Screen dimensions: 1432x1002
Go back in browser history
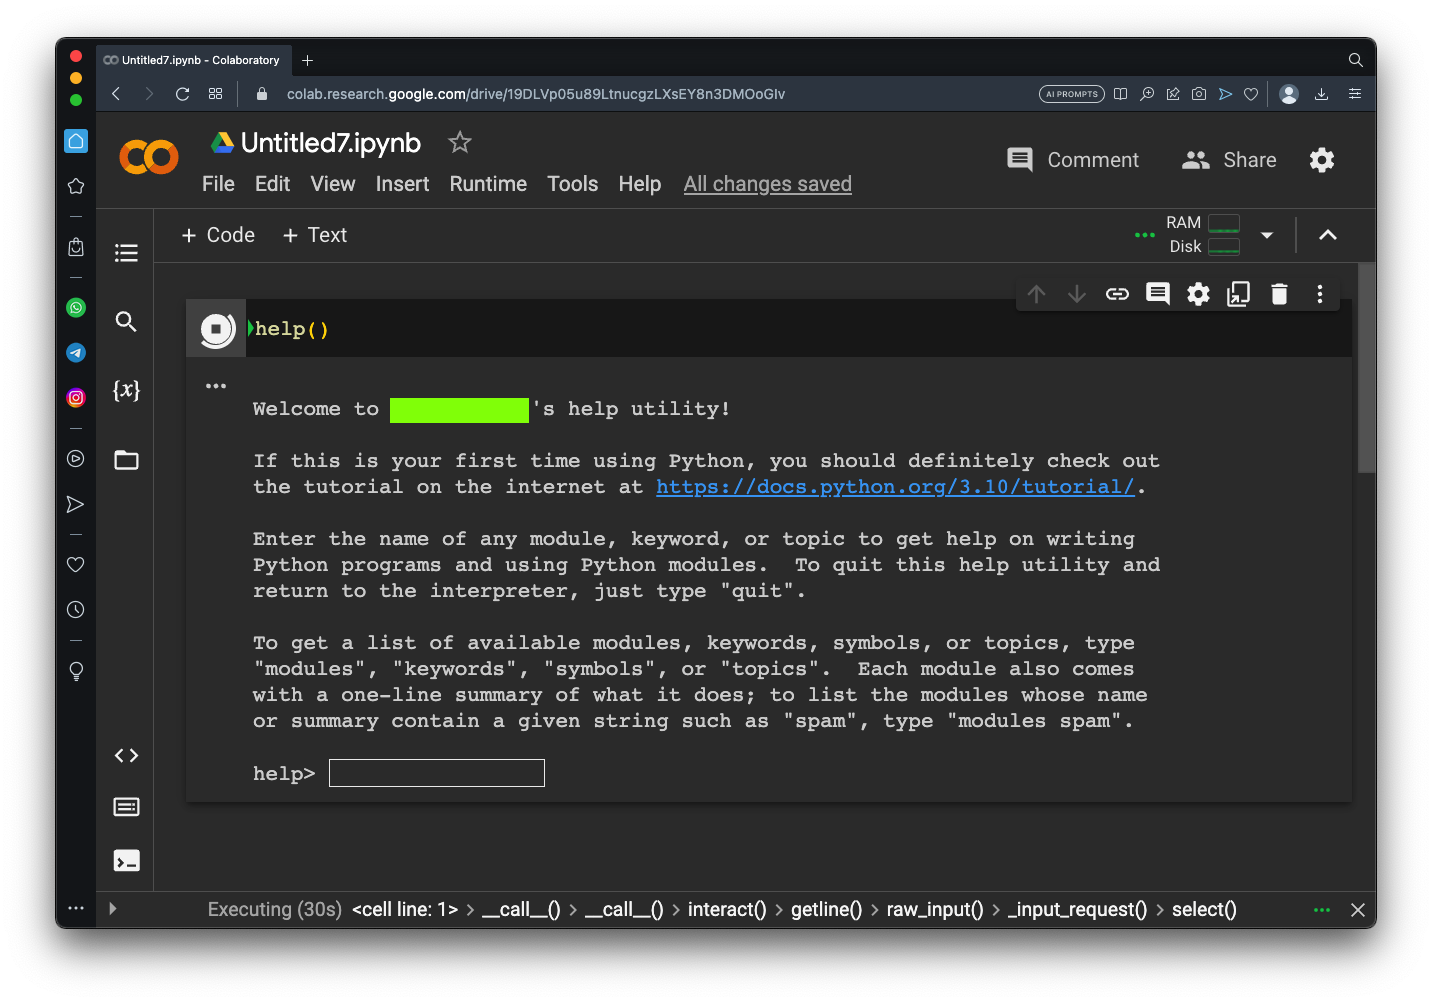click(x=116, y=94)
